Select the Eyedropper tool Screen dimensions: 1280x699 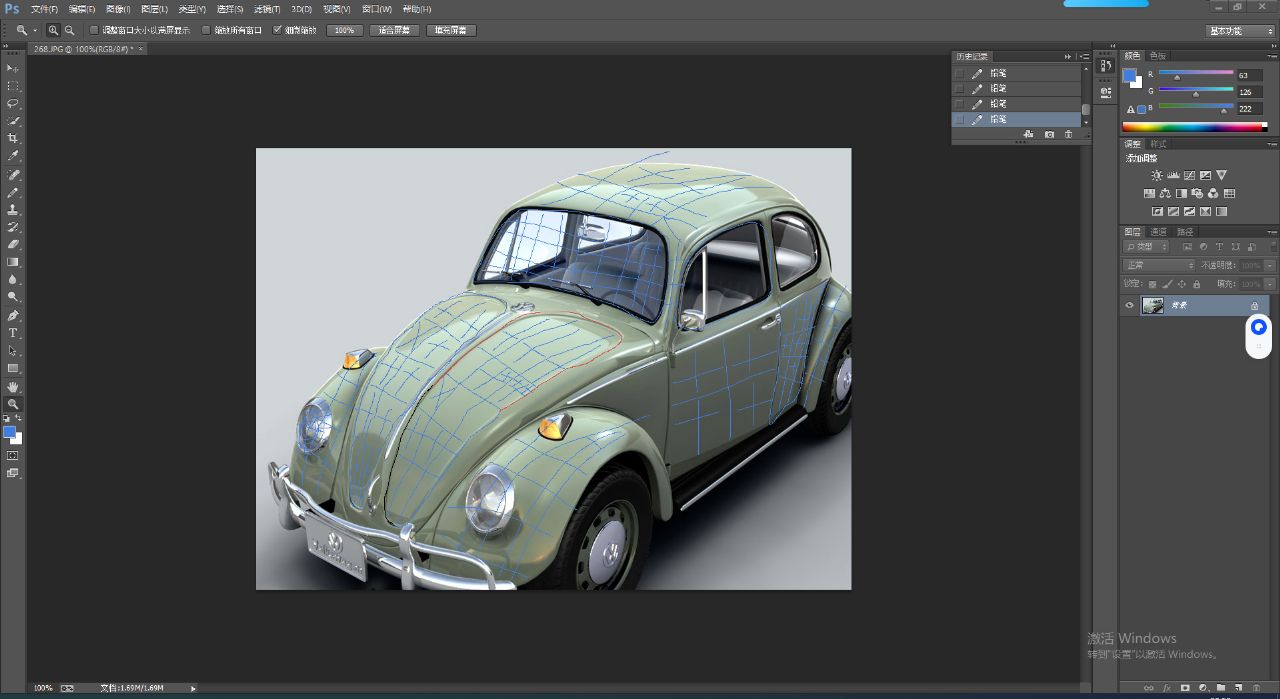tap(13, 156)
